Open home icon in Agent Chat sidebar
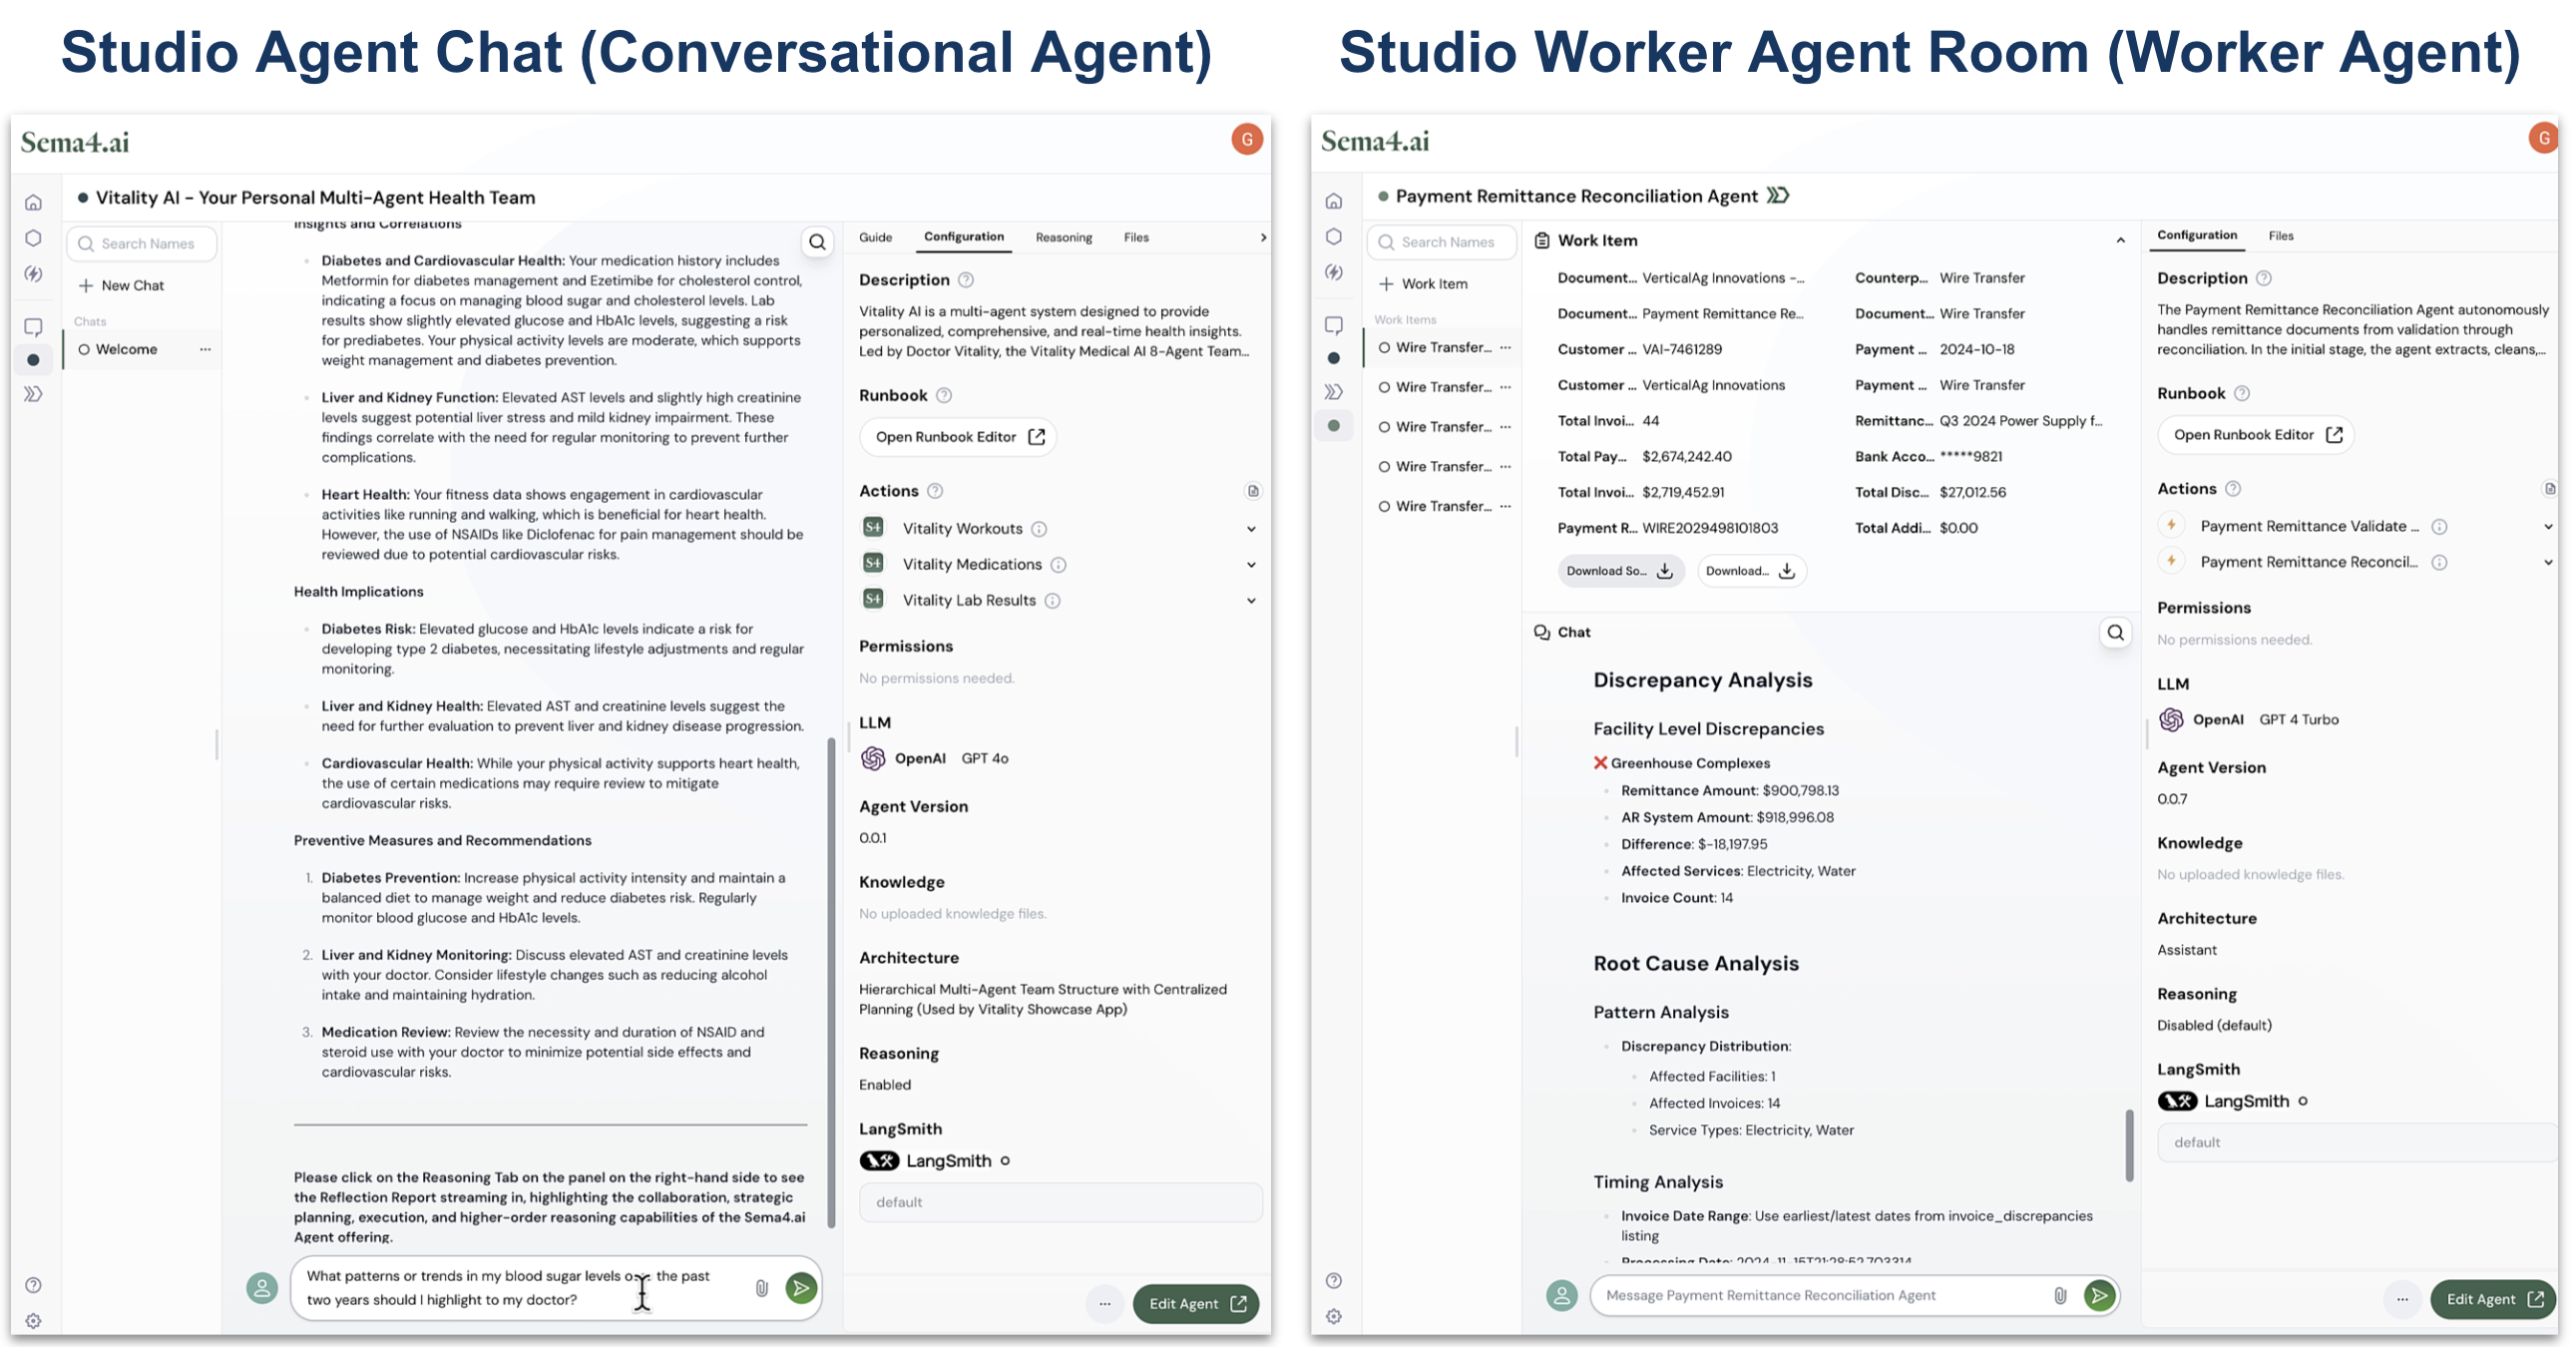This screenshot has height=1347, width=2576. [34, 203]
